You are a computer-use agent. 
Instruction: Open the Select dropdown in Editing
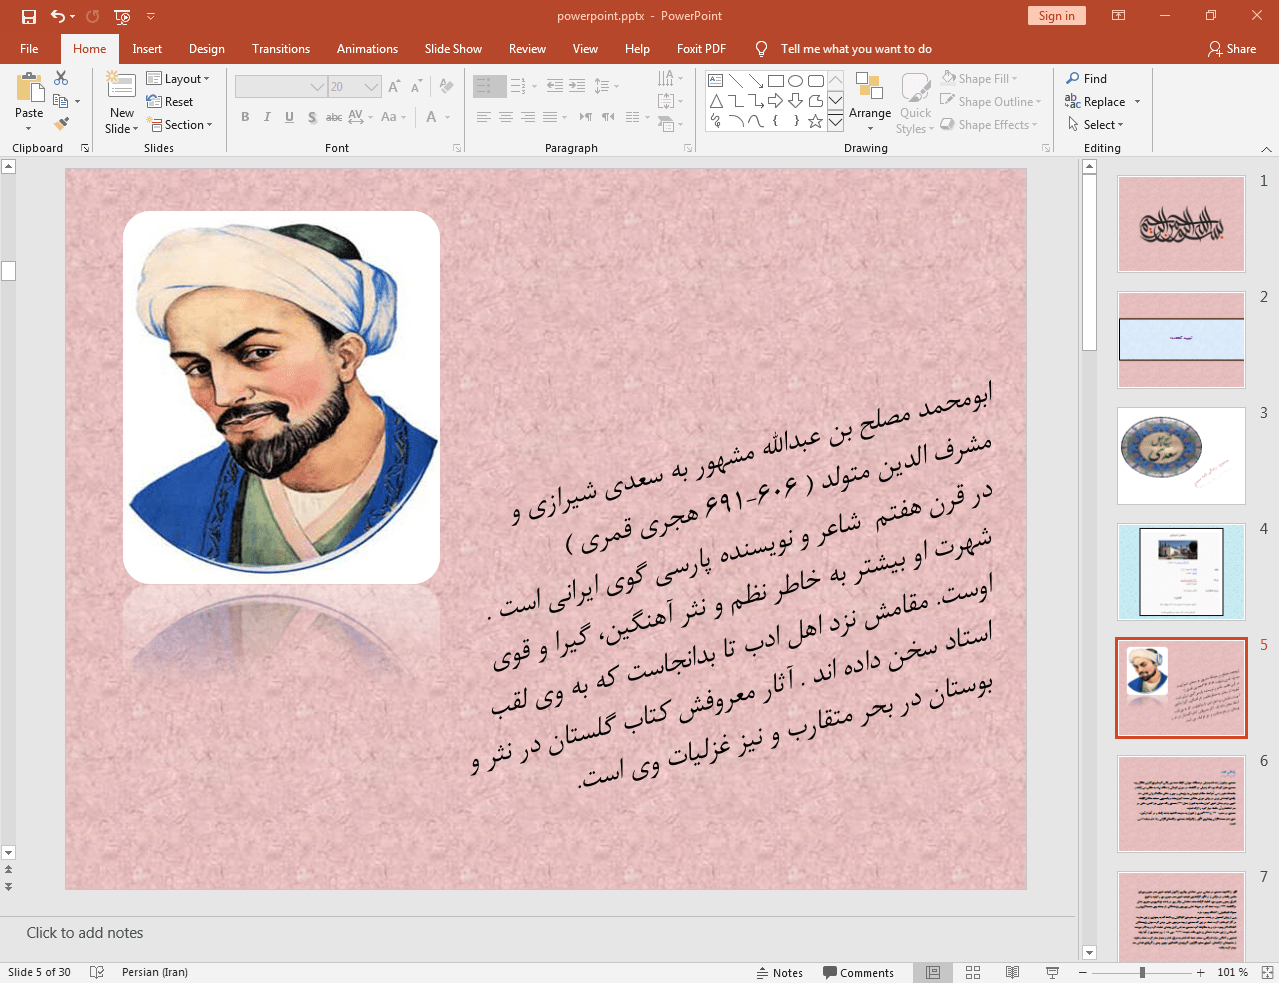[x=1095, y=125]
